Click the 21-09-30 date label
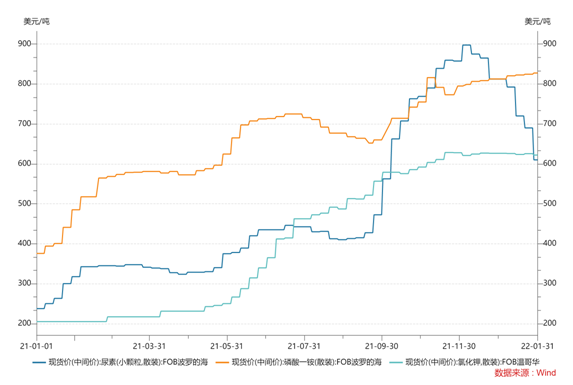The image size is (573, 385). pyautogui.click(x=382, y=346)
